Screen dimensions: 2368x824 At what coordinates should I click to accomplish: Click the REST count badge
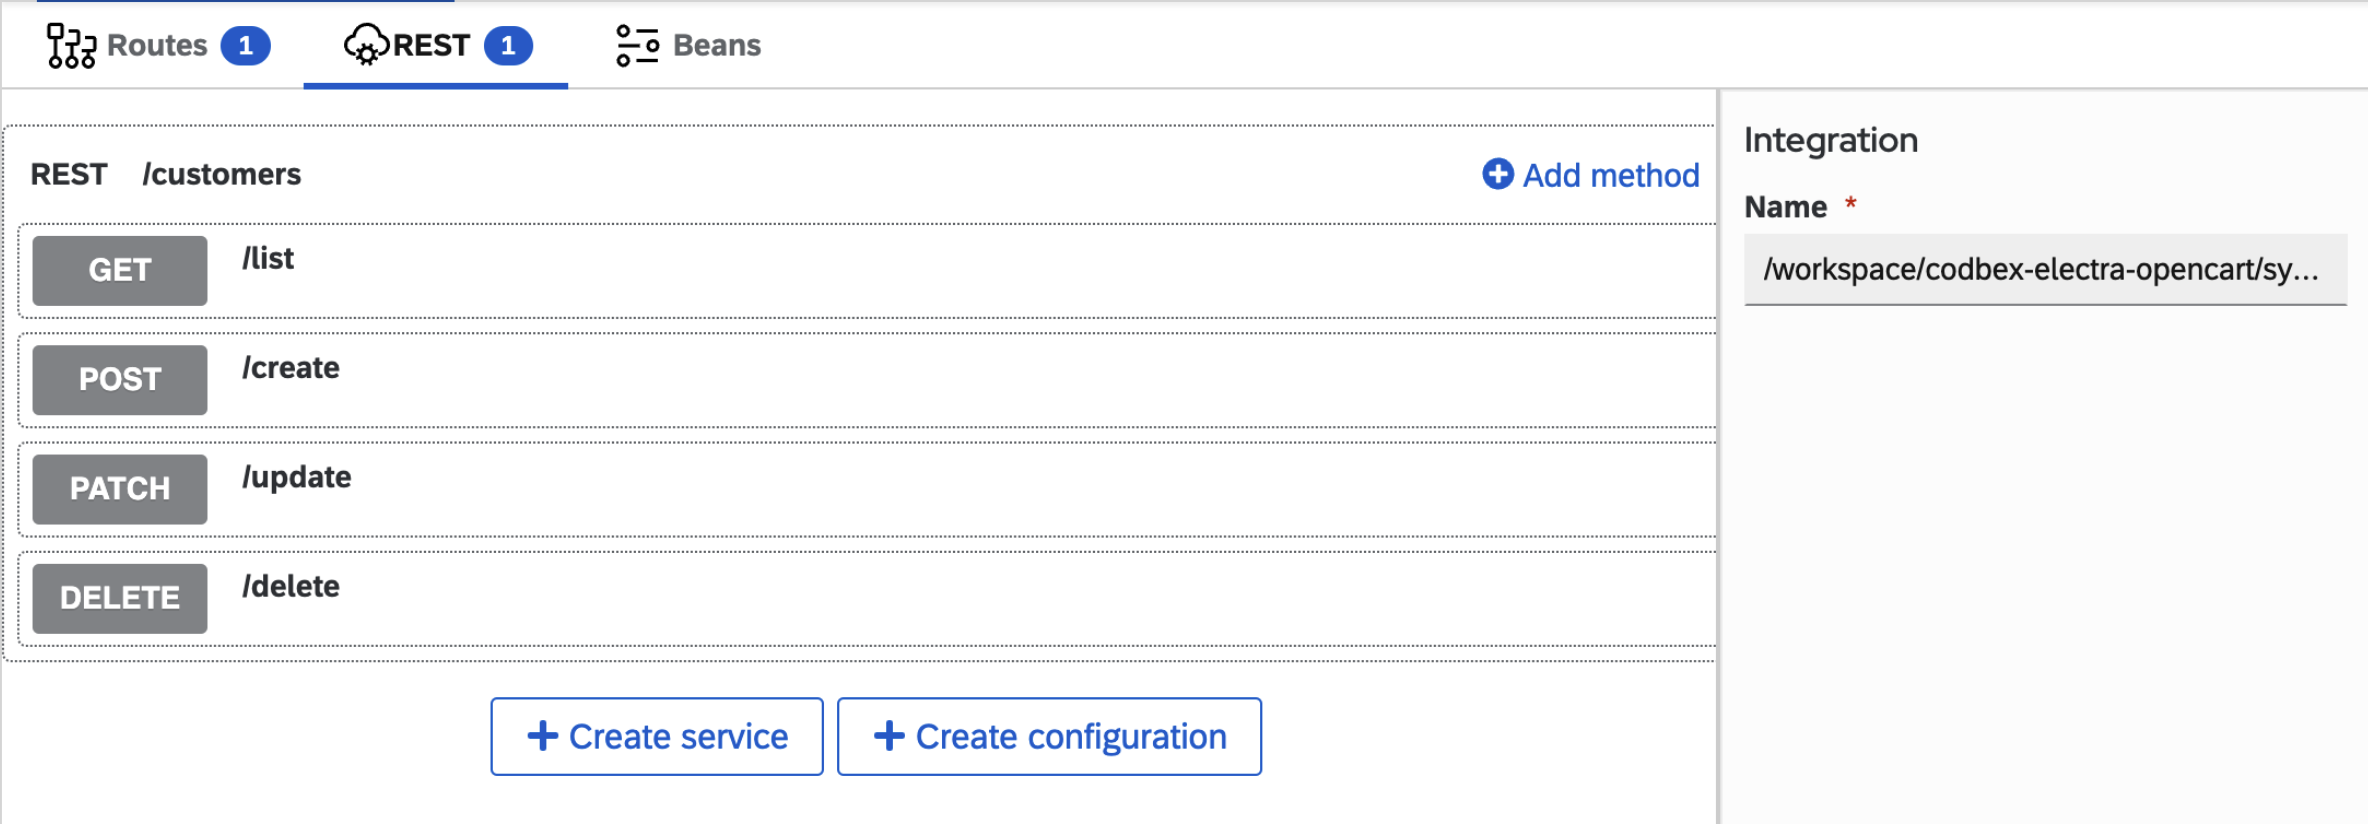[x=508, y=46]
